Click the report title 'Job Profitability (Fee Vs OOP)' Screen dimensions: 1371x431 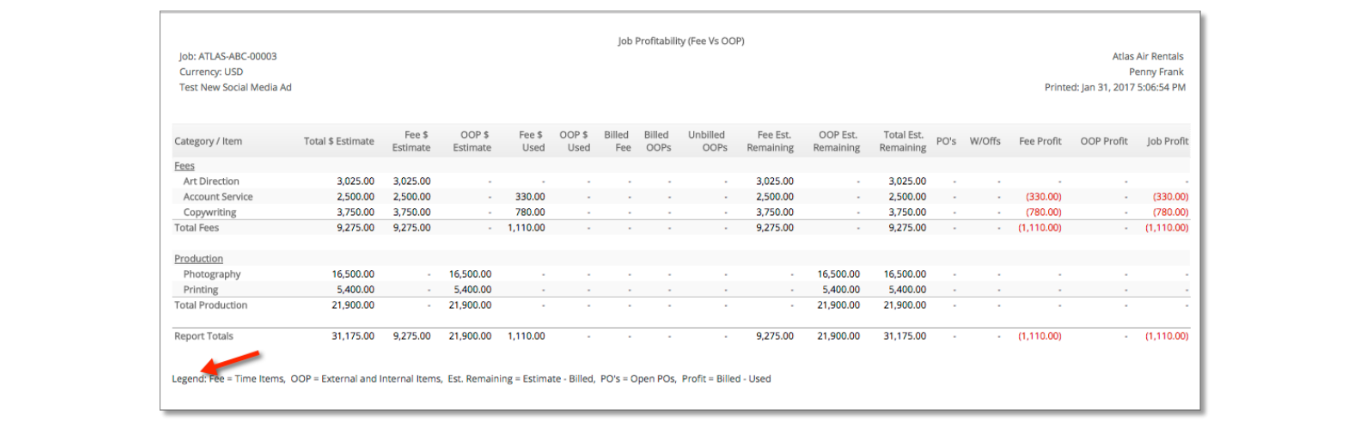point(681,41)
